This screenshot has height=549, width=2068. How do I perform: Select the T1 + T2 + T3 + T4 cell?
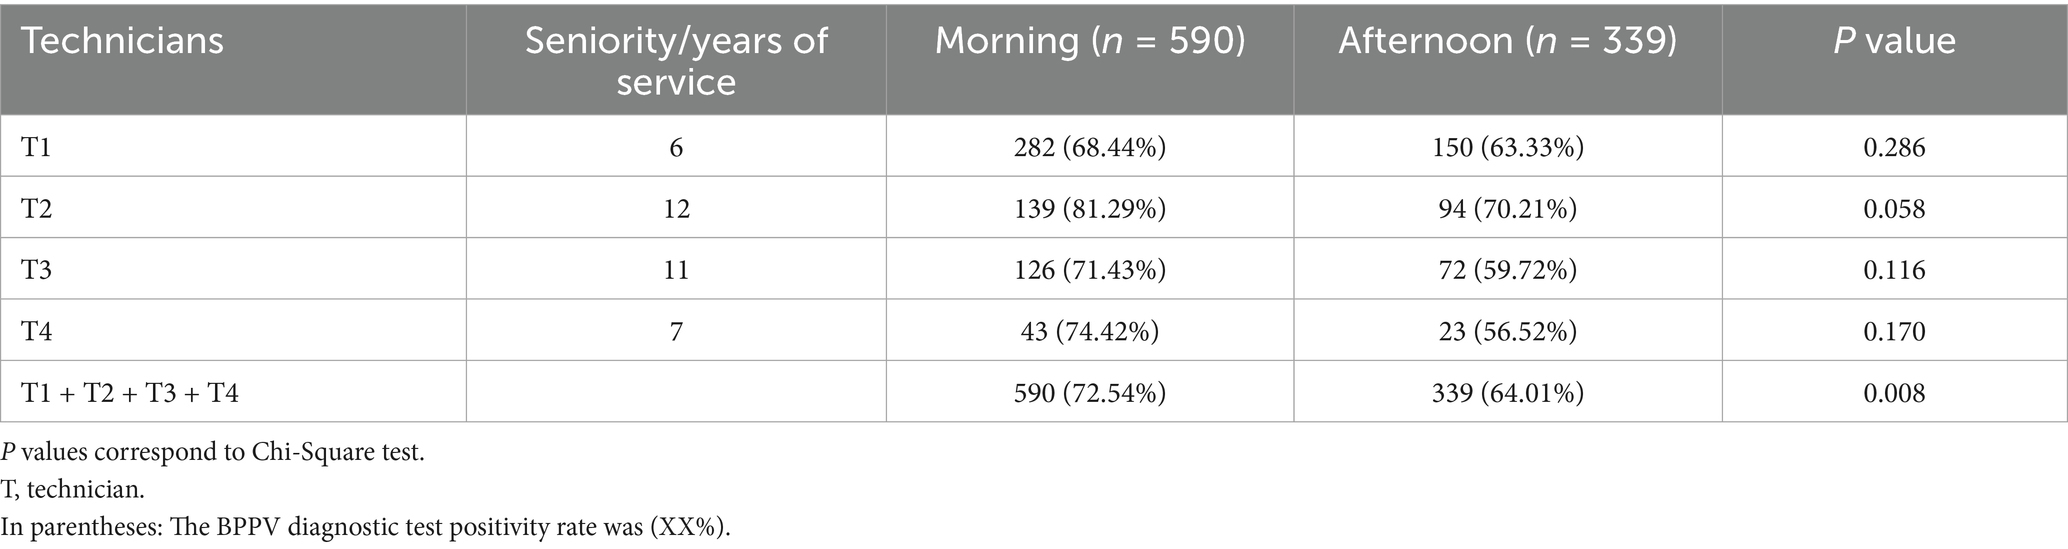(x=130, y=393)
